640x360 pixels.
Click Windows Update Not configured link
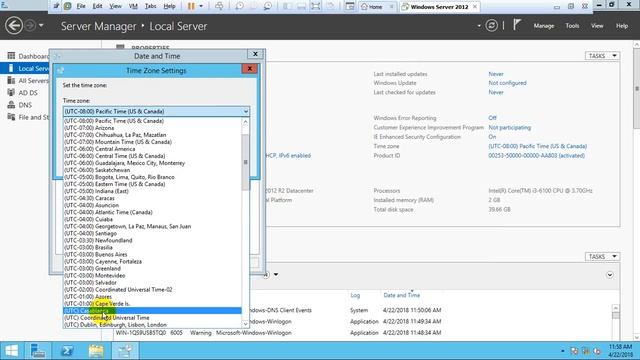[507, 83]
